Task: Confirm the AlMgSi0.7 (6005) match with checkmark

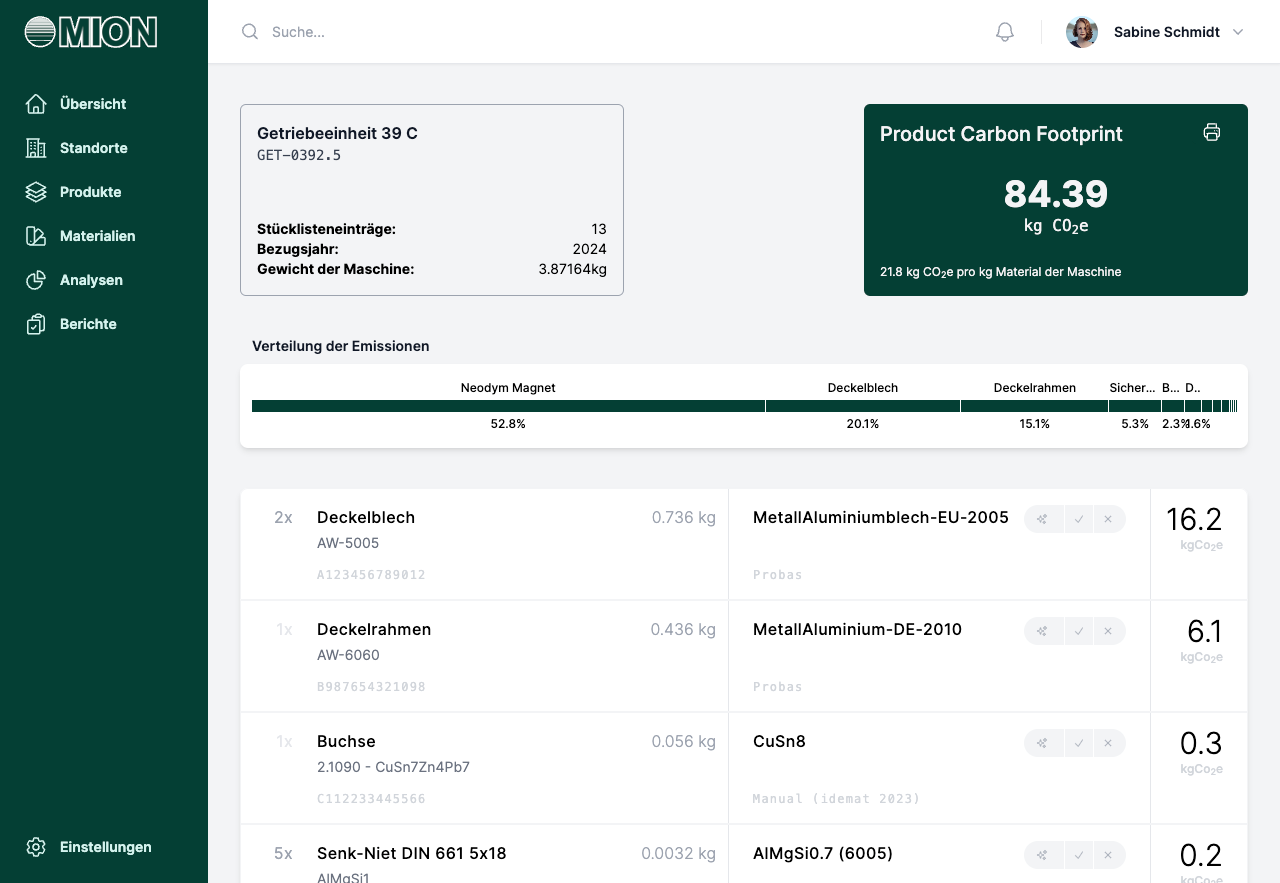Action: point(1078,855)
